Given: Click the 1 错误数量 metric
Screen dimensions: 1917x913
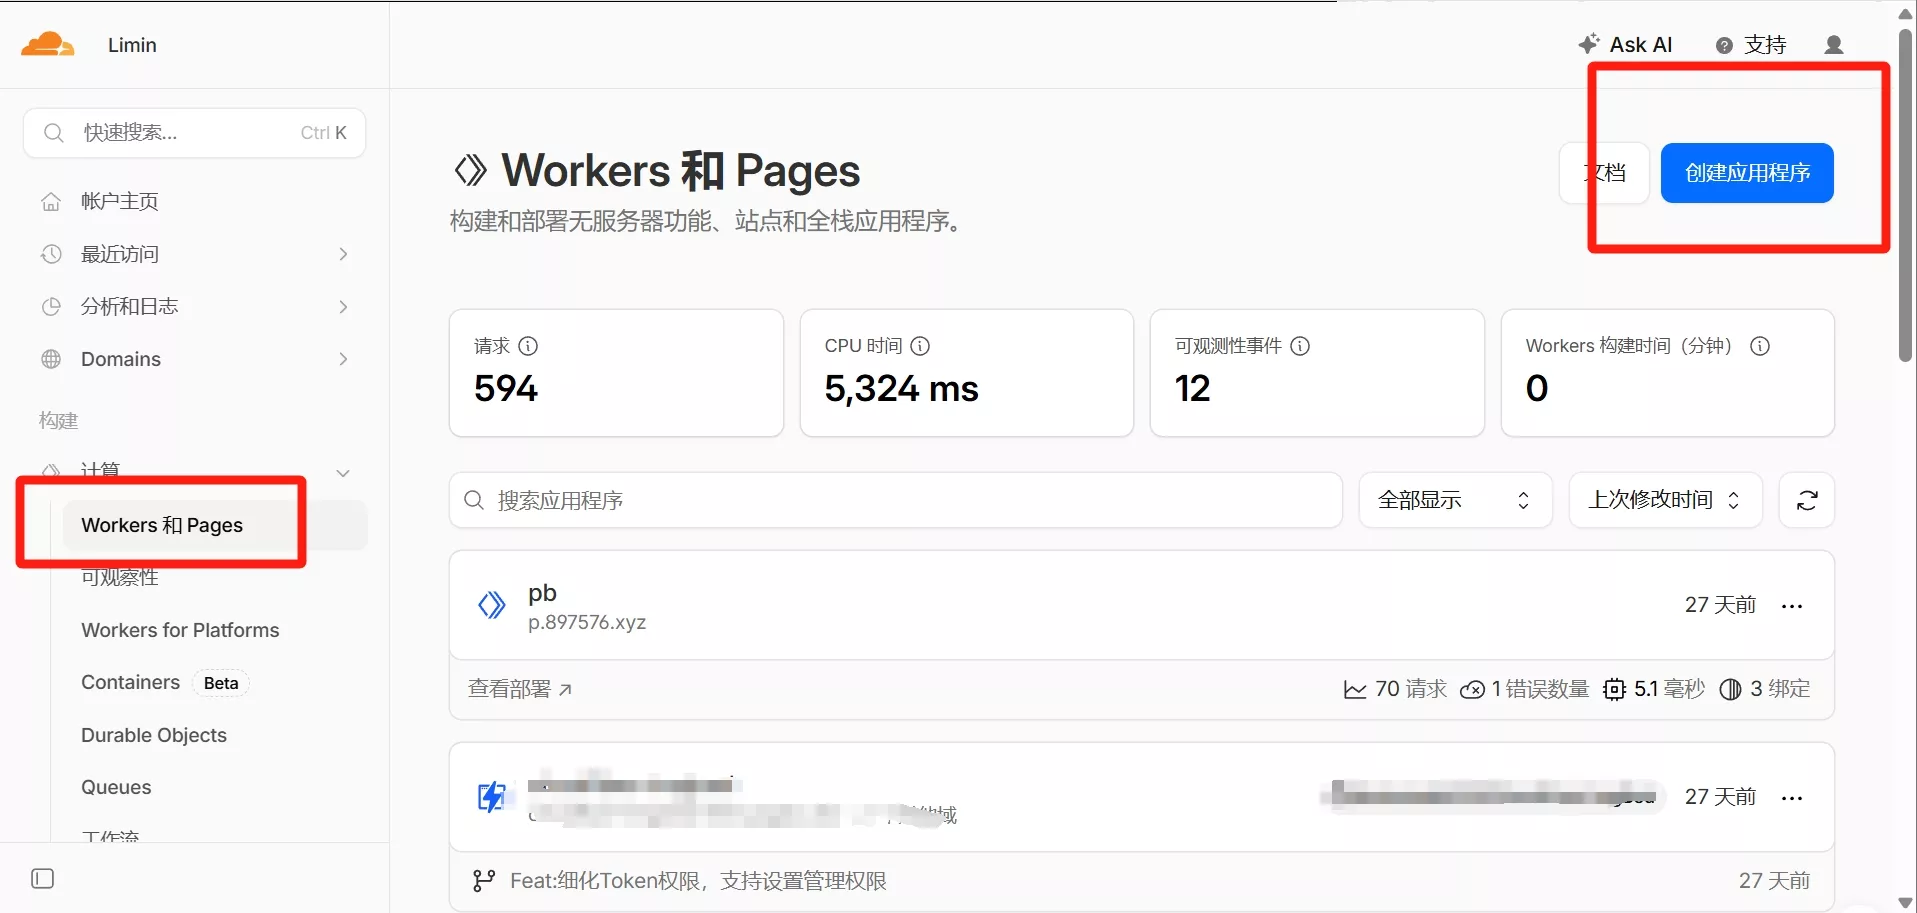Looking at the screenshot, I should 1524,689.
